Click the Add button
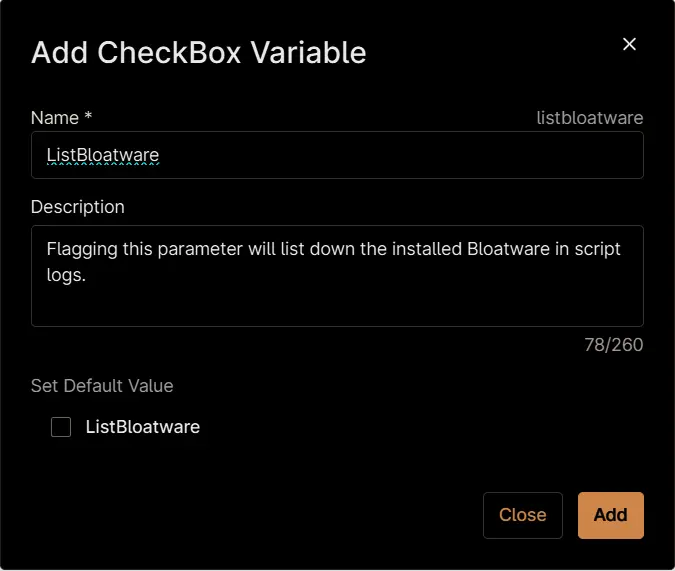Screen dimensions: 675x571 [x=610, y=515]
